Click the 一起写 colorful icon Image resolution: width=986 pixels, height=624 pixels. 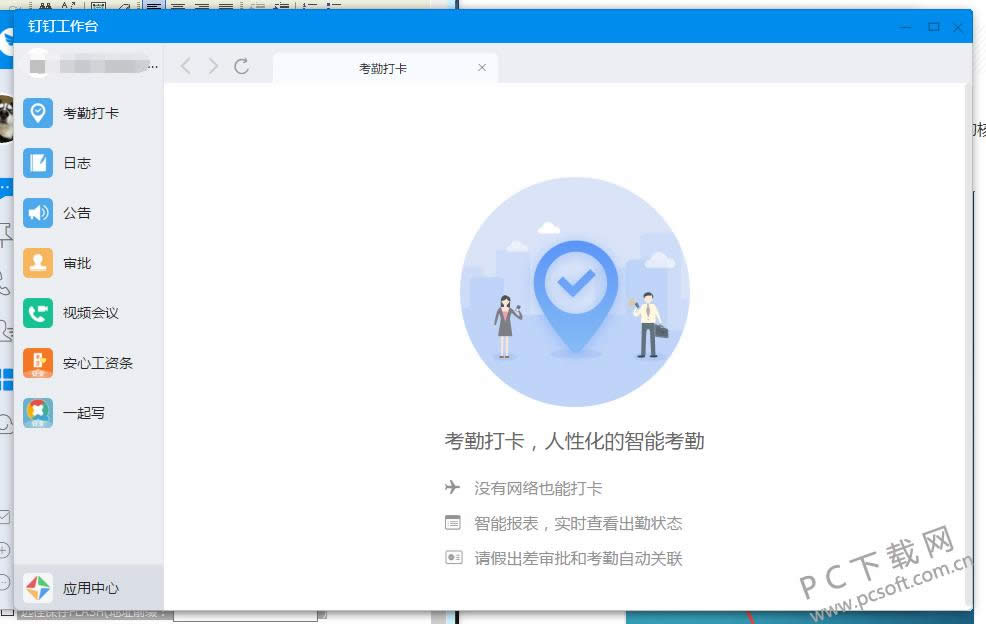(38, 413)
